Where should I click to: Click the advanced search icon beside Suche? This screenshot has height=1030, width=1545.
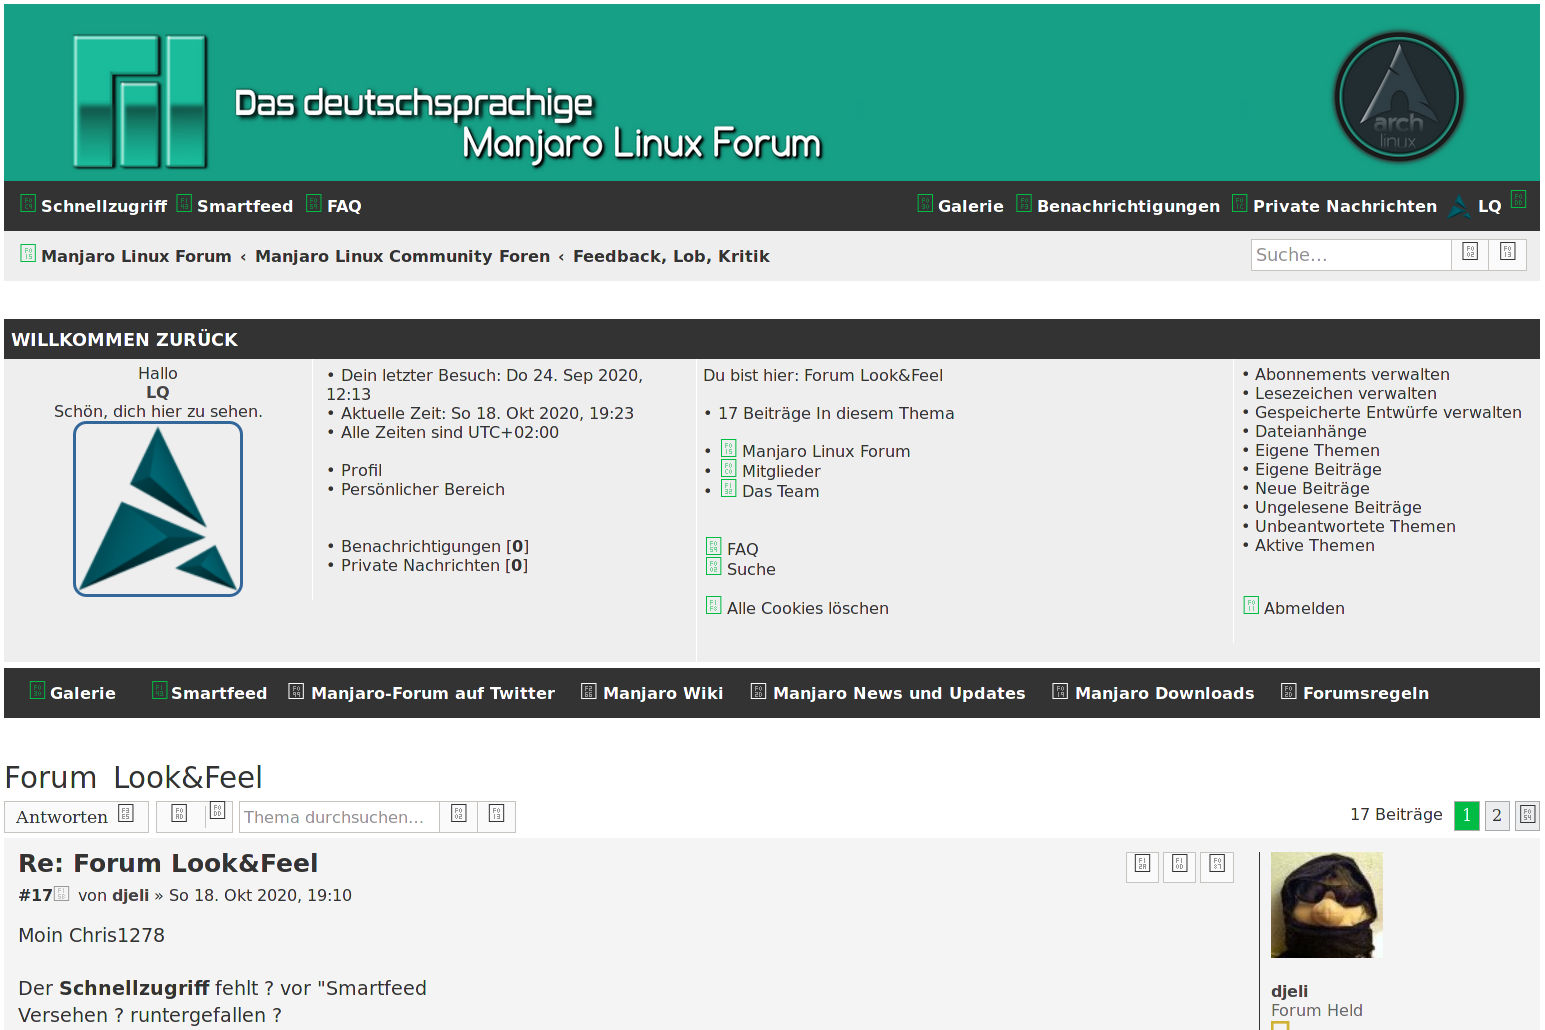(1507, 254)
